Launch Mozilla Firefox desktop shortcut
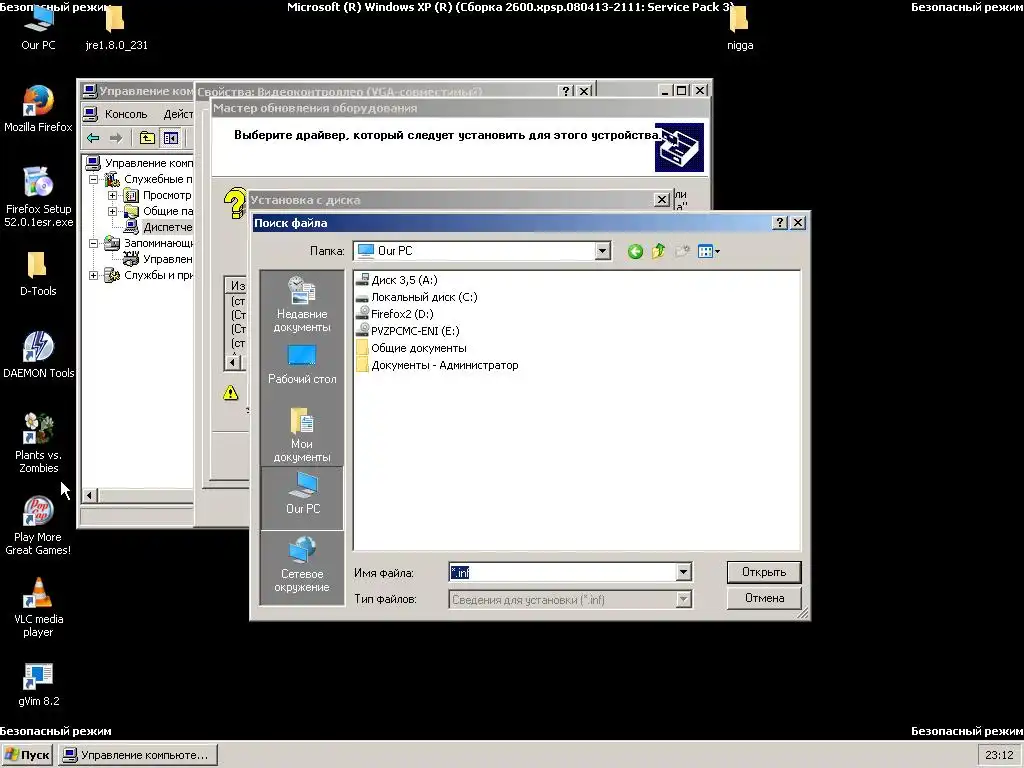Image resolution: width=1024 pixels, height=768 pixels. [x=38, y=109]
